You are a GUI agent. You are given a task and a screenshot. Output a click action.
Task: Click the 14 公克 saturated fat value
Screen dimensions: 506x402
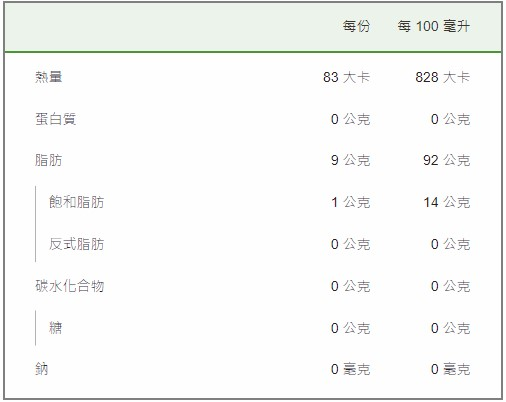click(x=446, y=202)
